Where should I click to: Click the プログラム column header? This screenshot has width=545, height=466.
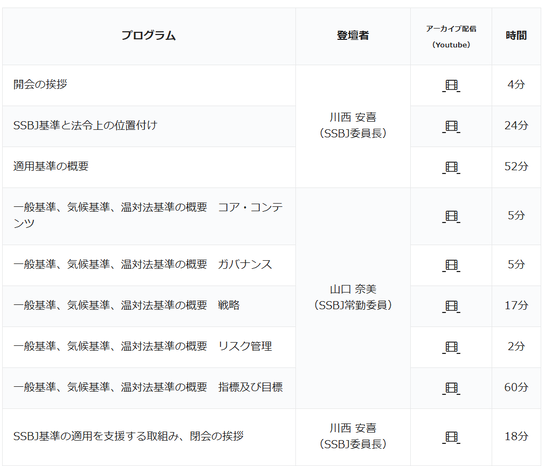tap(149, 35)
